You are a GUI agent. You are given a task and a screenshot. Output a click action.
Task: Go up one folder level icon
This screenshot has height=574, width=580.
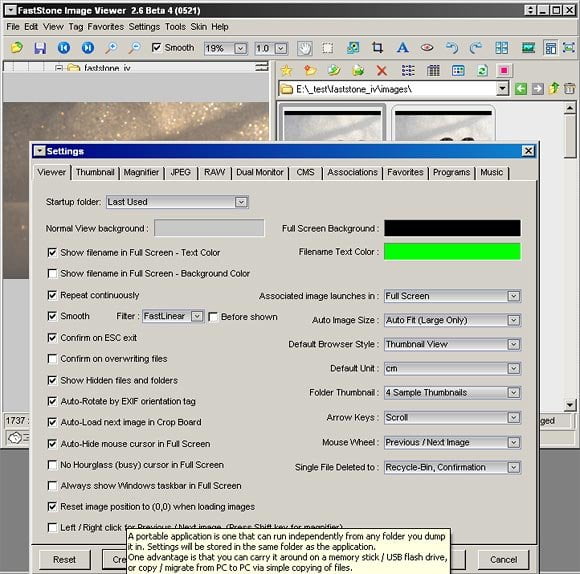point(554,89)
